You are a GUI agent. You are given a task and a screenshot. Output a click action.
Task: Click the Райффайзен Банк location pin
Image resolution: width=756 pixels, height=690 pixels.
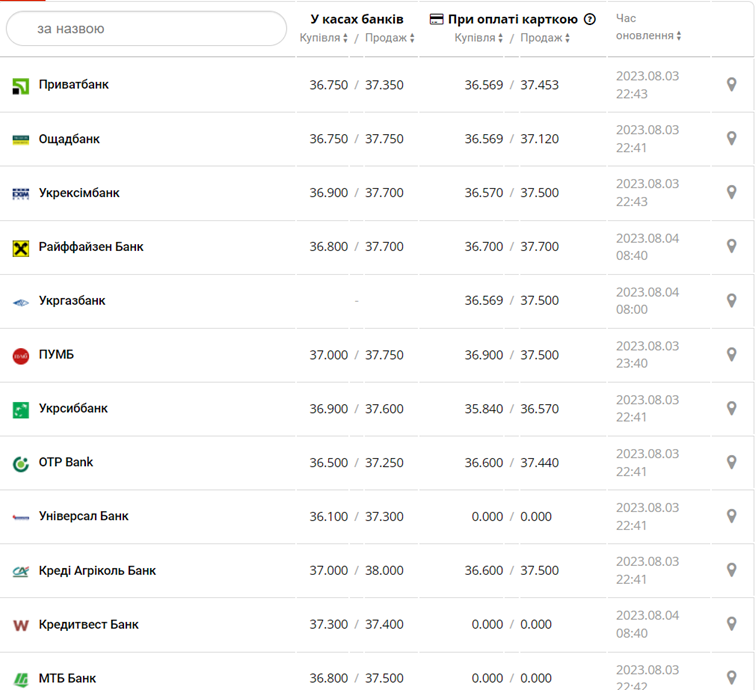pos(731,247)
